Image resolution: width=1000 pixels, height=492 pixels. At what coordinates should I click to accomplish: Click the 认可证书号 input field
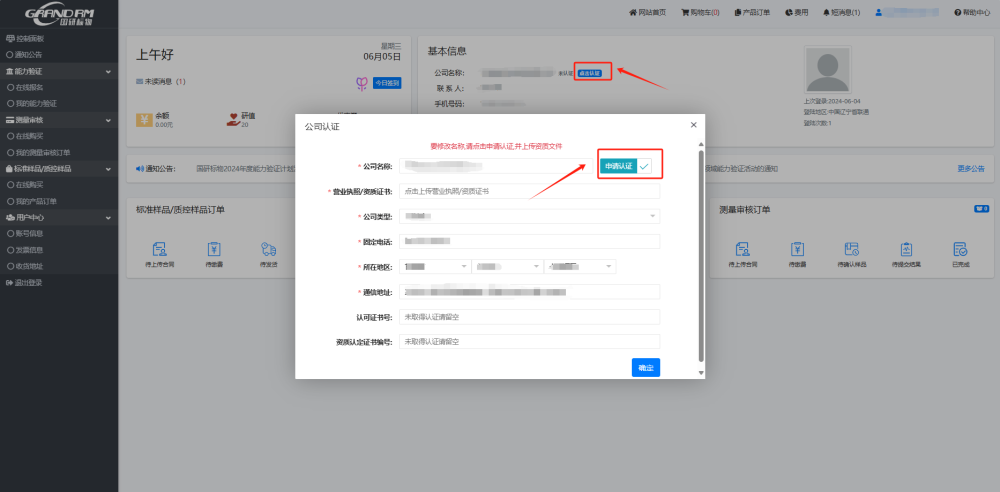[x=529, y=316]
